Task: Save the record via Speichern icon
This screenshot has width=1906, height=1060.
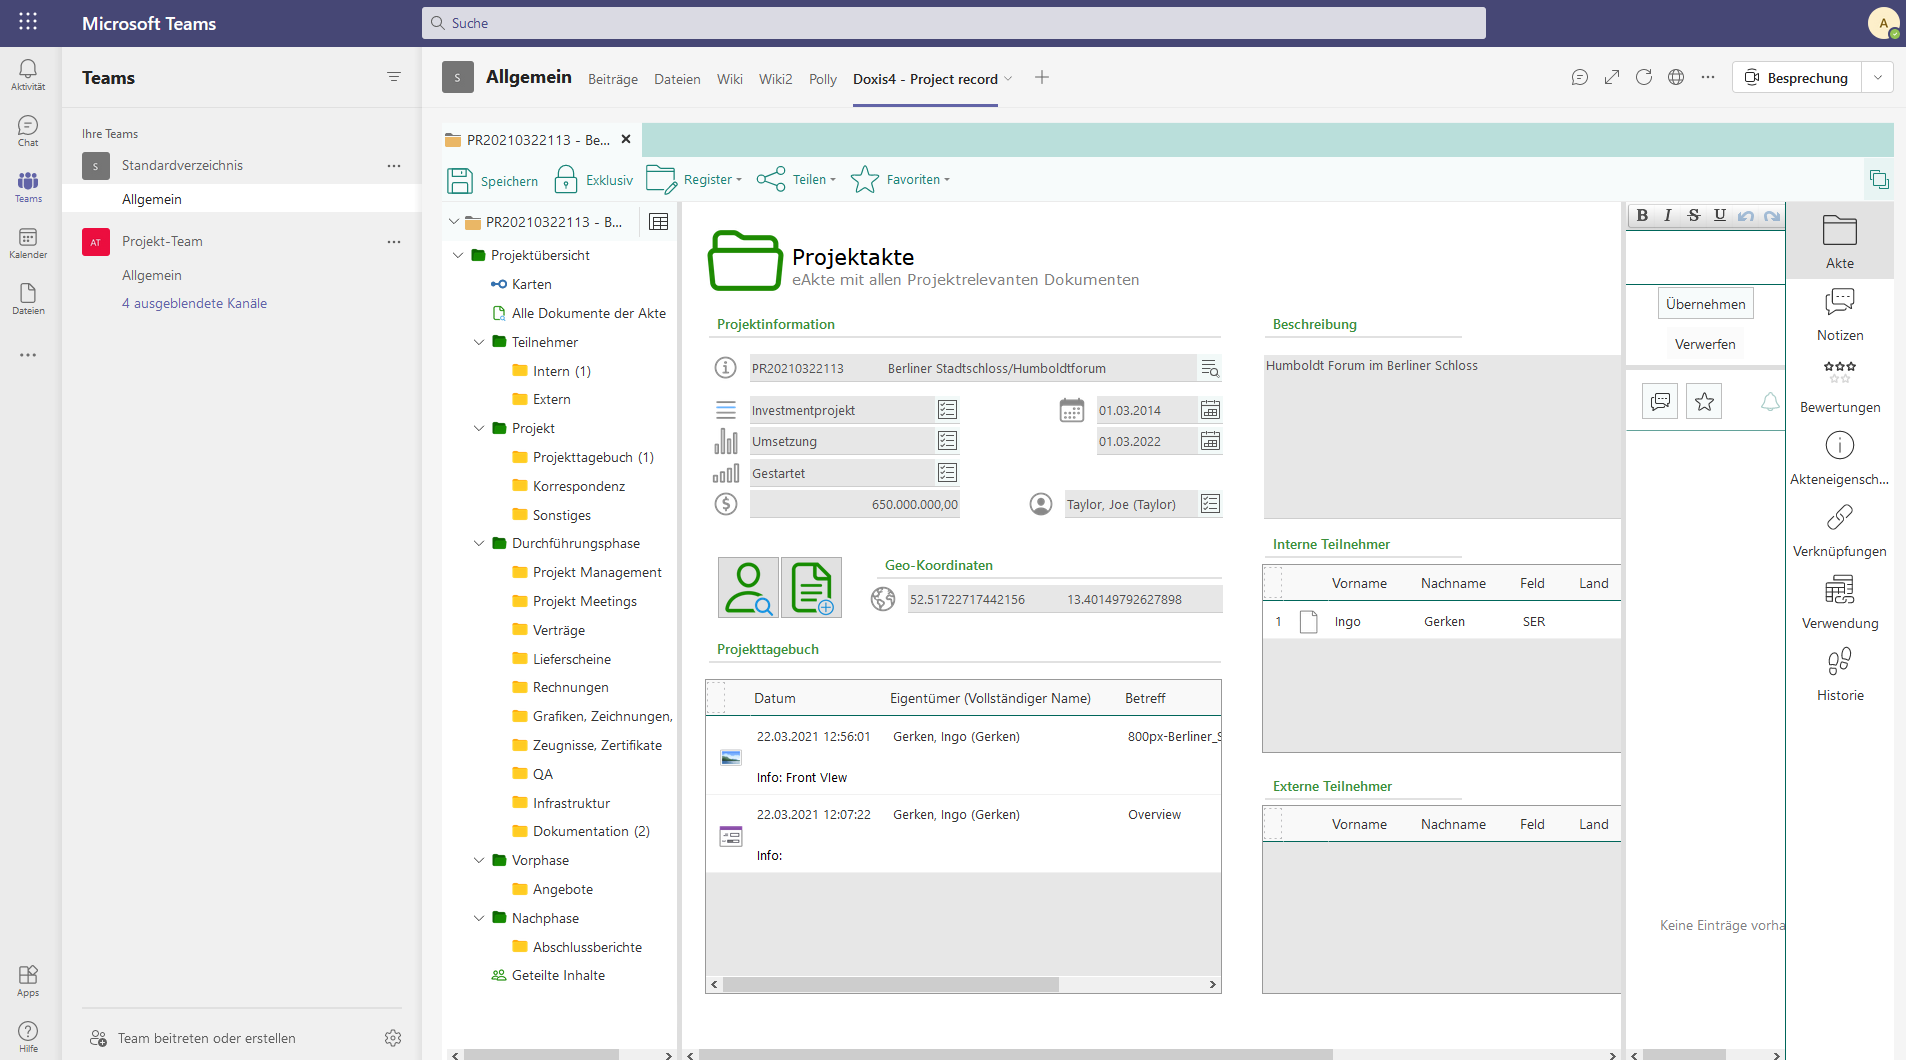Action: pyautogui.click(x=460, y=179)
